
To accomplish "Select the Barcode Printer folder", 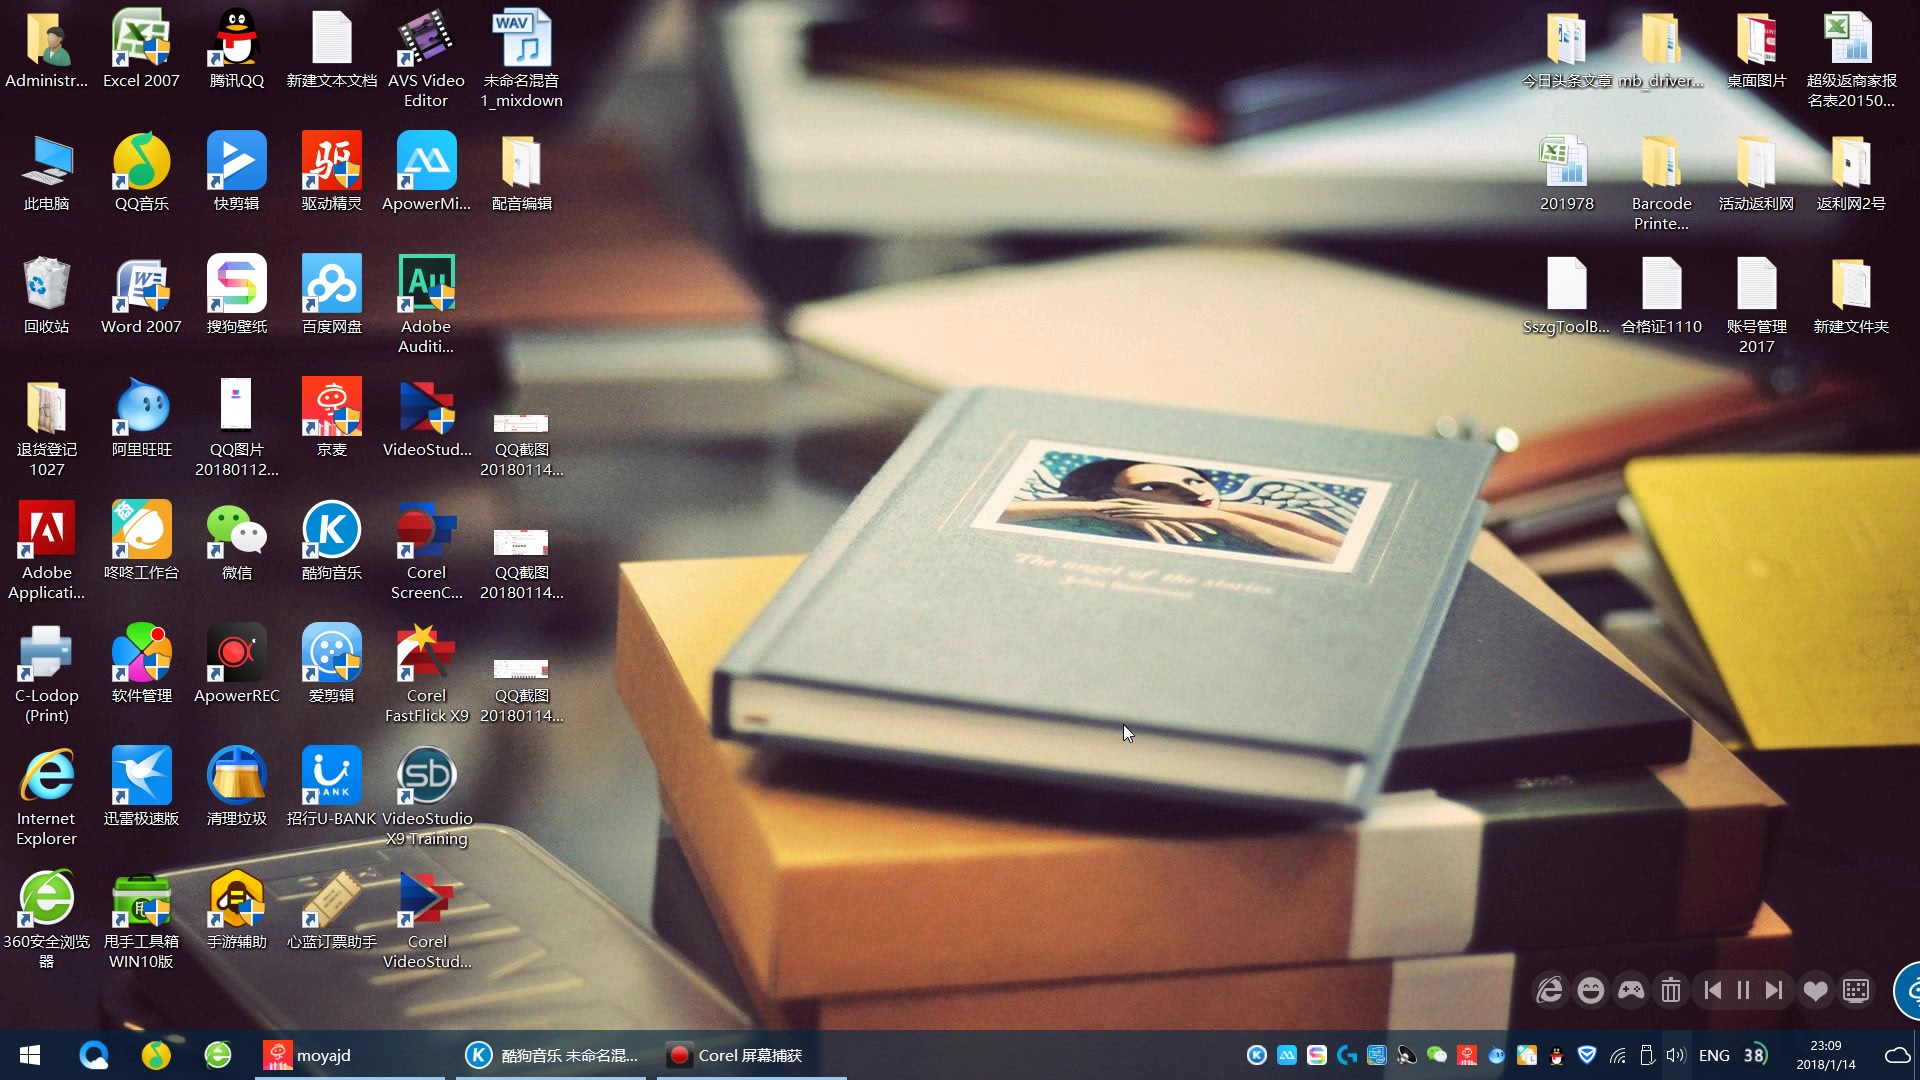I will point(1661,183).
